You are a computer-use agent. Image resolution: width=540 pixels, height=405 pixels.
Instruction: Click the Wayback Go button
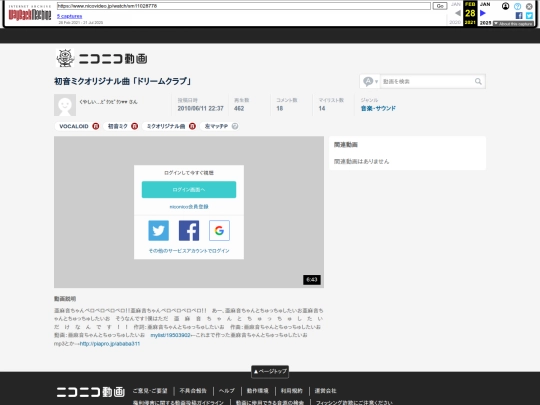point(440,6)
